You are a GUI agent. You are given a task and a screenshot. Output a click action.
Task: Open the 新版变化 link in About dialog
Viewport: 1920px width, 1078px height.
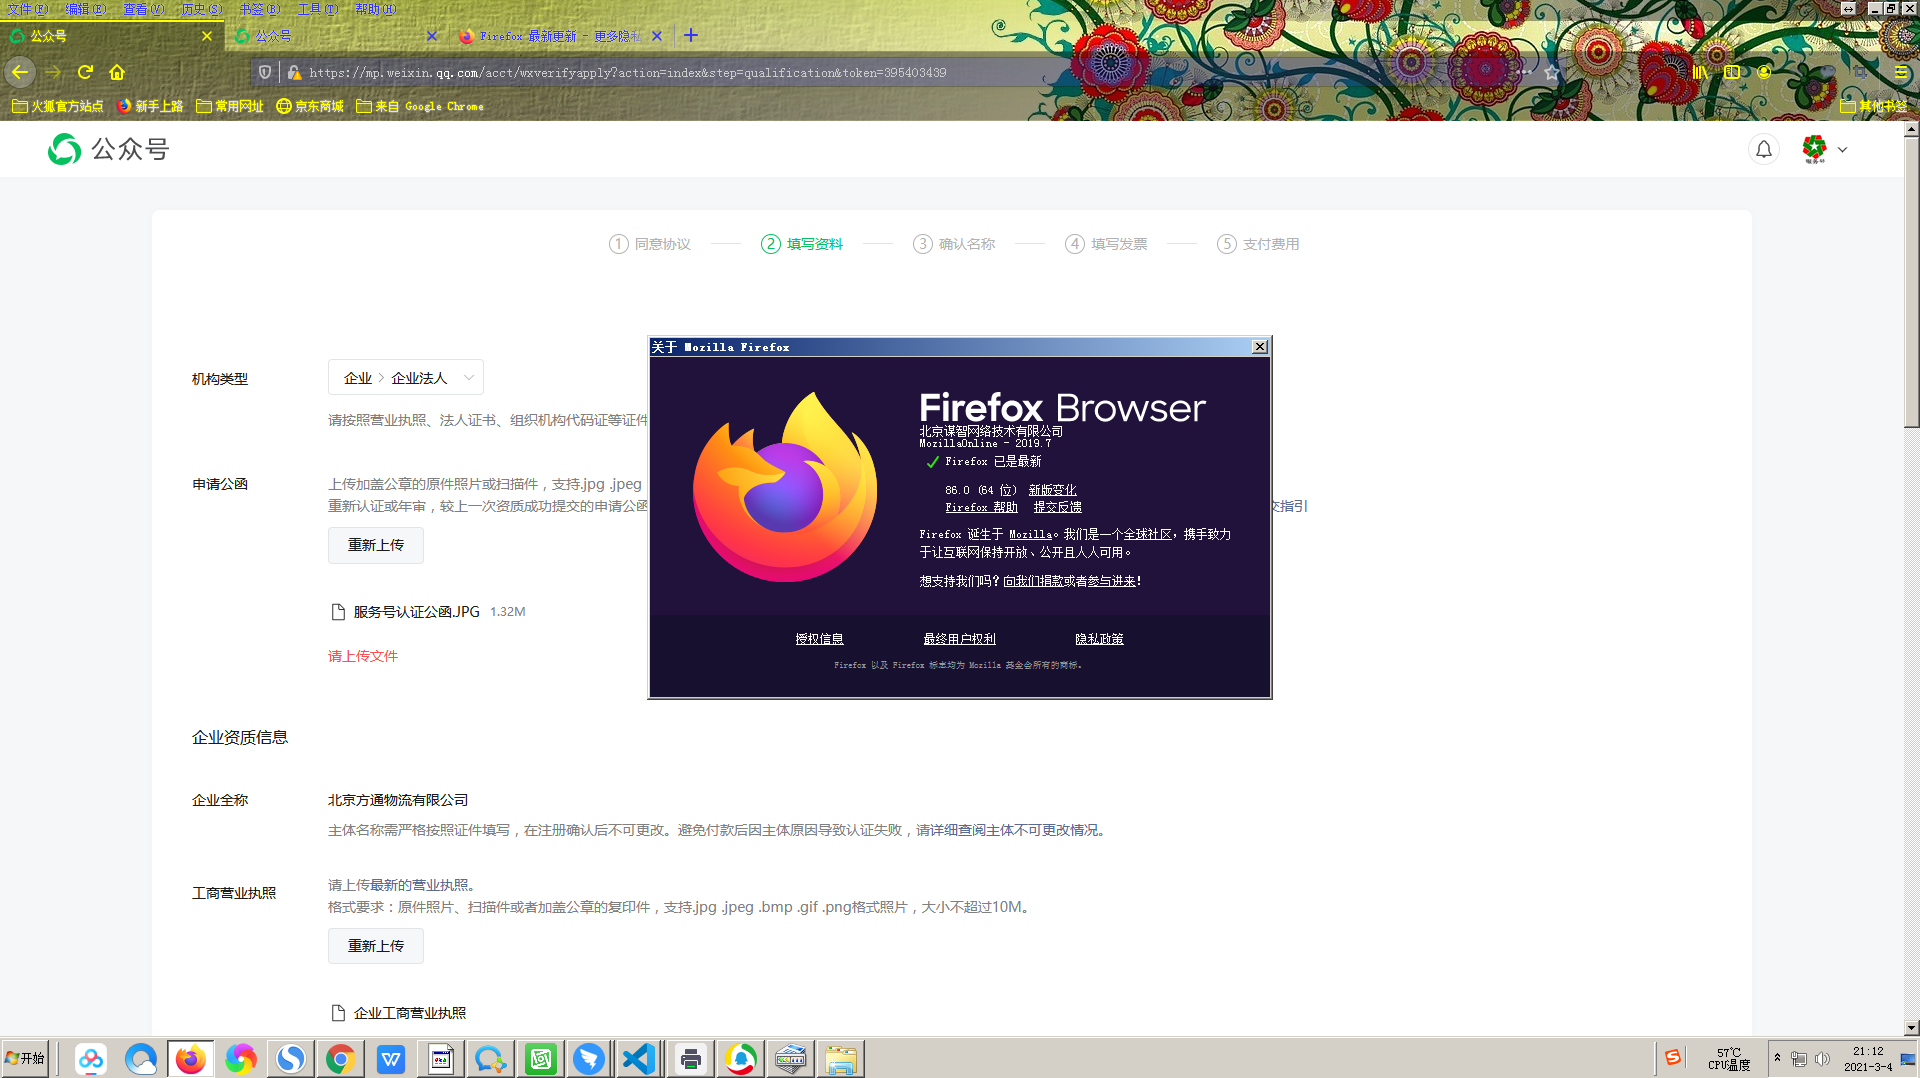(x=1052, y=490)
